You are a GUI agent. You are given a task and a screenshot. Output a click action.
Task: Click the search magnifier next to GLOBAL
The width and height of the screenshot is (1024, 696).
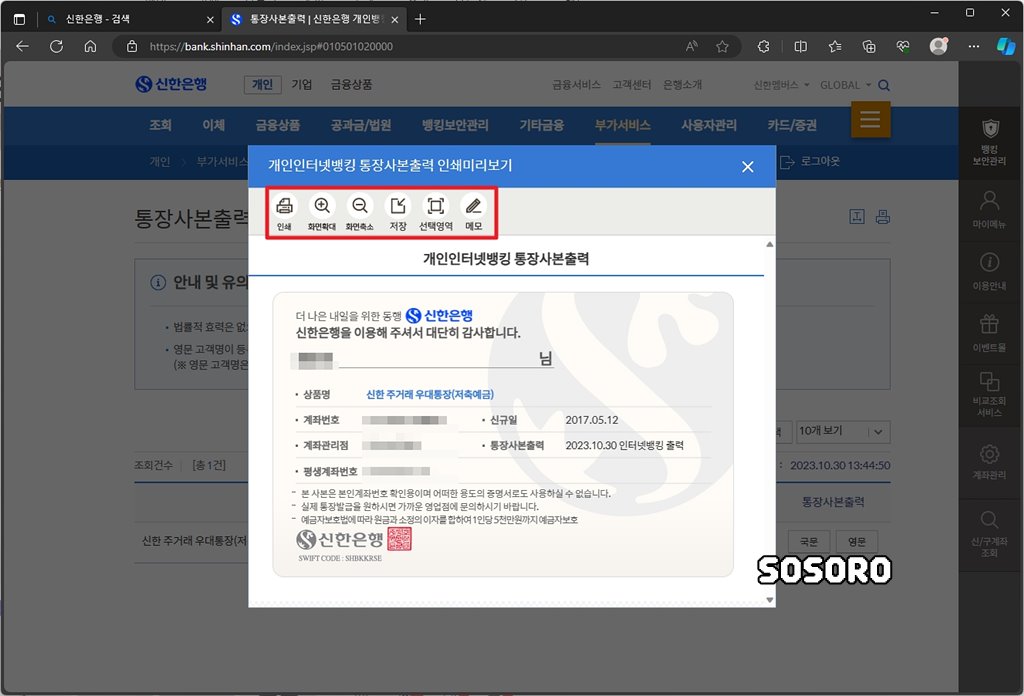click(x=884, y=85)
